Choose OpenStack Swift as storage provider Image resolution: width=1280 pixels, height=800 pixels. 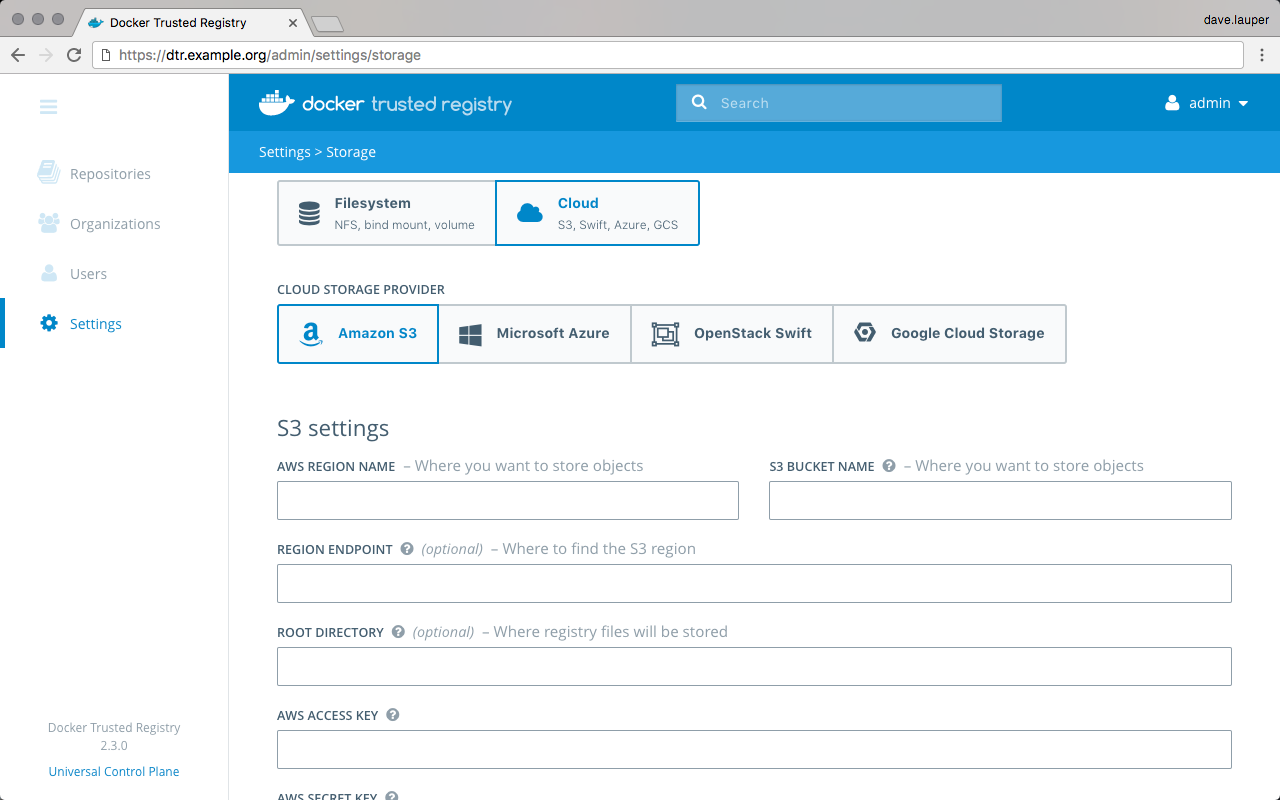coord(731,334)
